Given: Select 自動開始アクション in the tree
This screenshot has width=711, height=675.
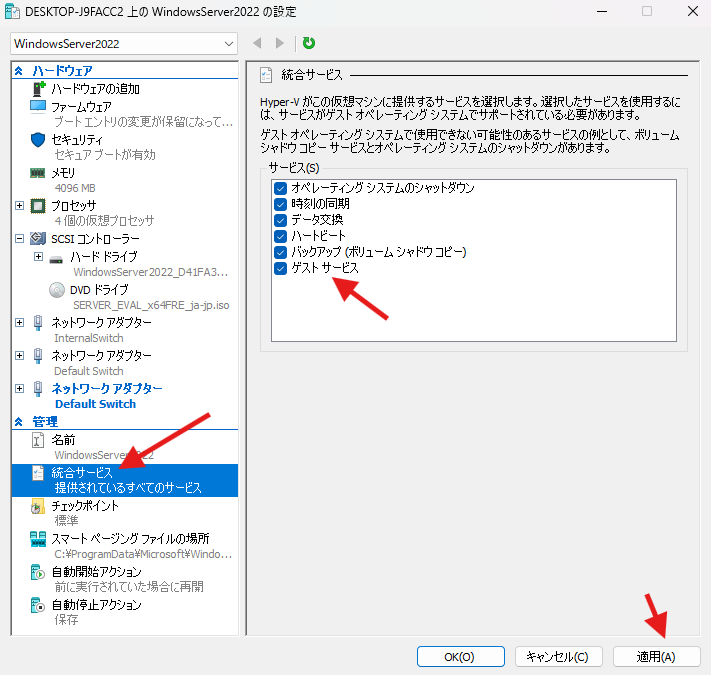Looking at the screenshot, I should click(x=96, y=572).
